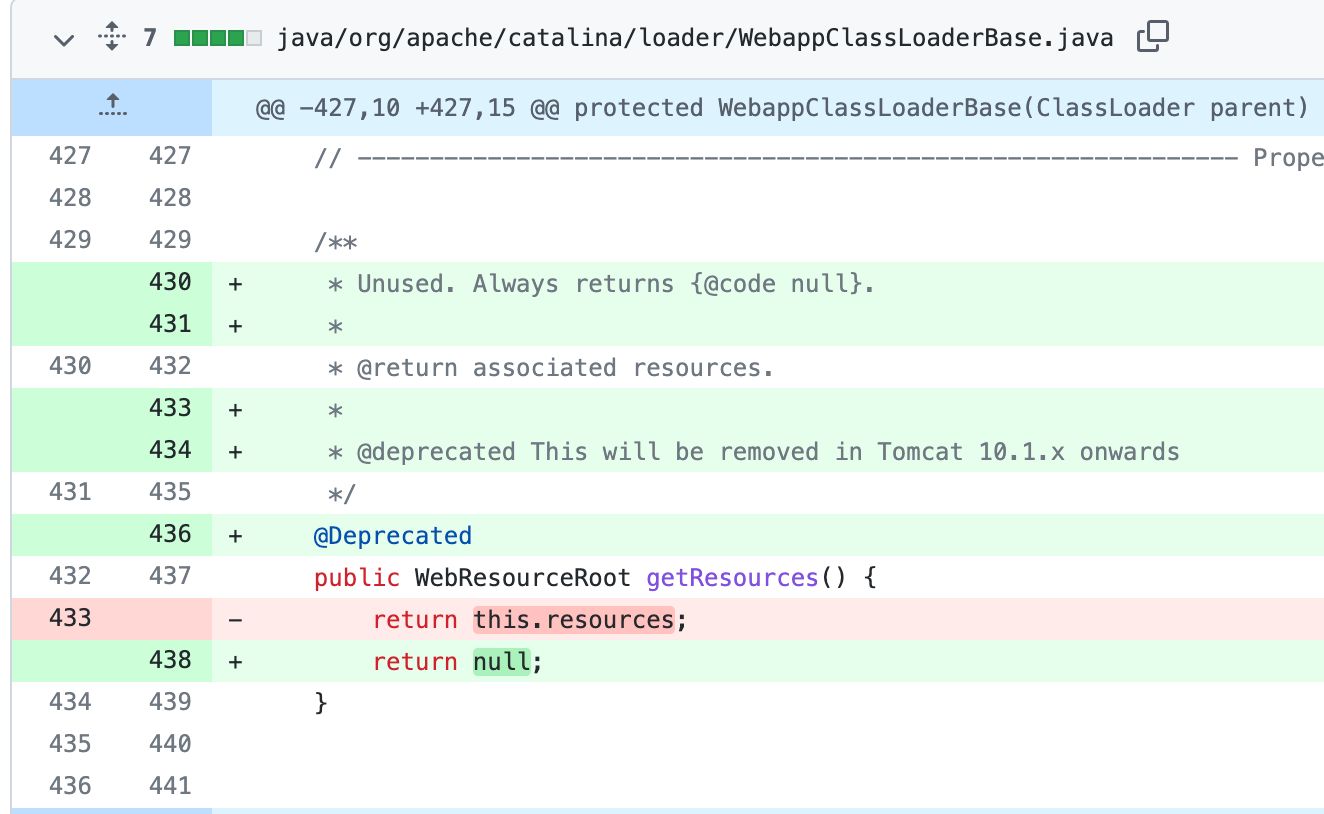Copy the file path to clipboard
Screen dimensions: 1324x814
point(1153,38)
